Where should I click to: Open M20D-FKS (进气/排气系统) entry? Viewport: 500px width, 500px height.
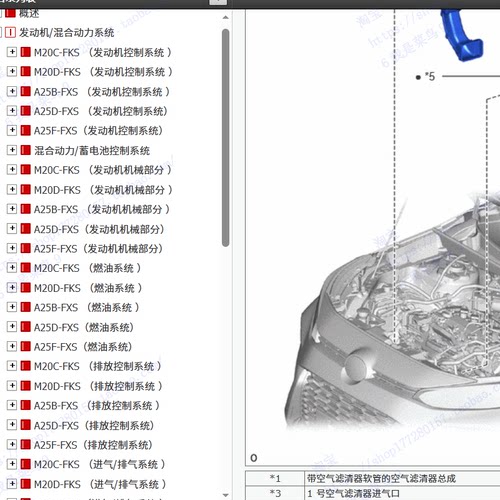[100, 484]
